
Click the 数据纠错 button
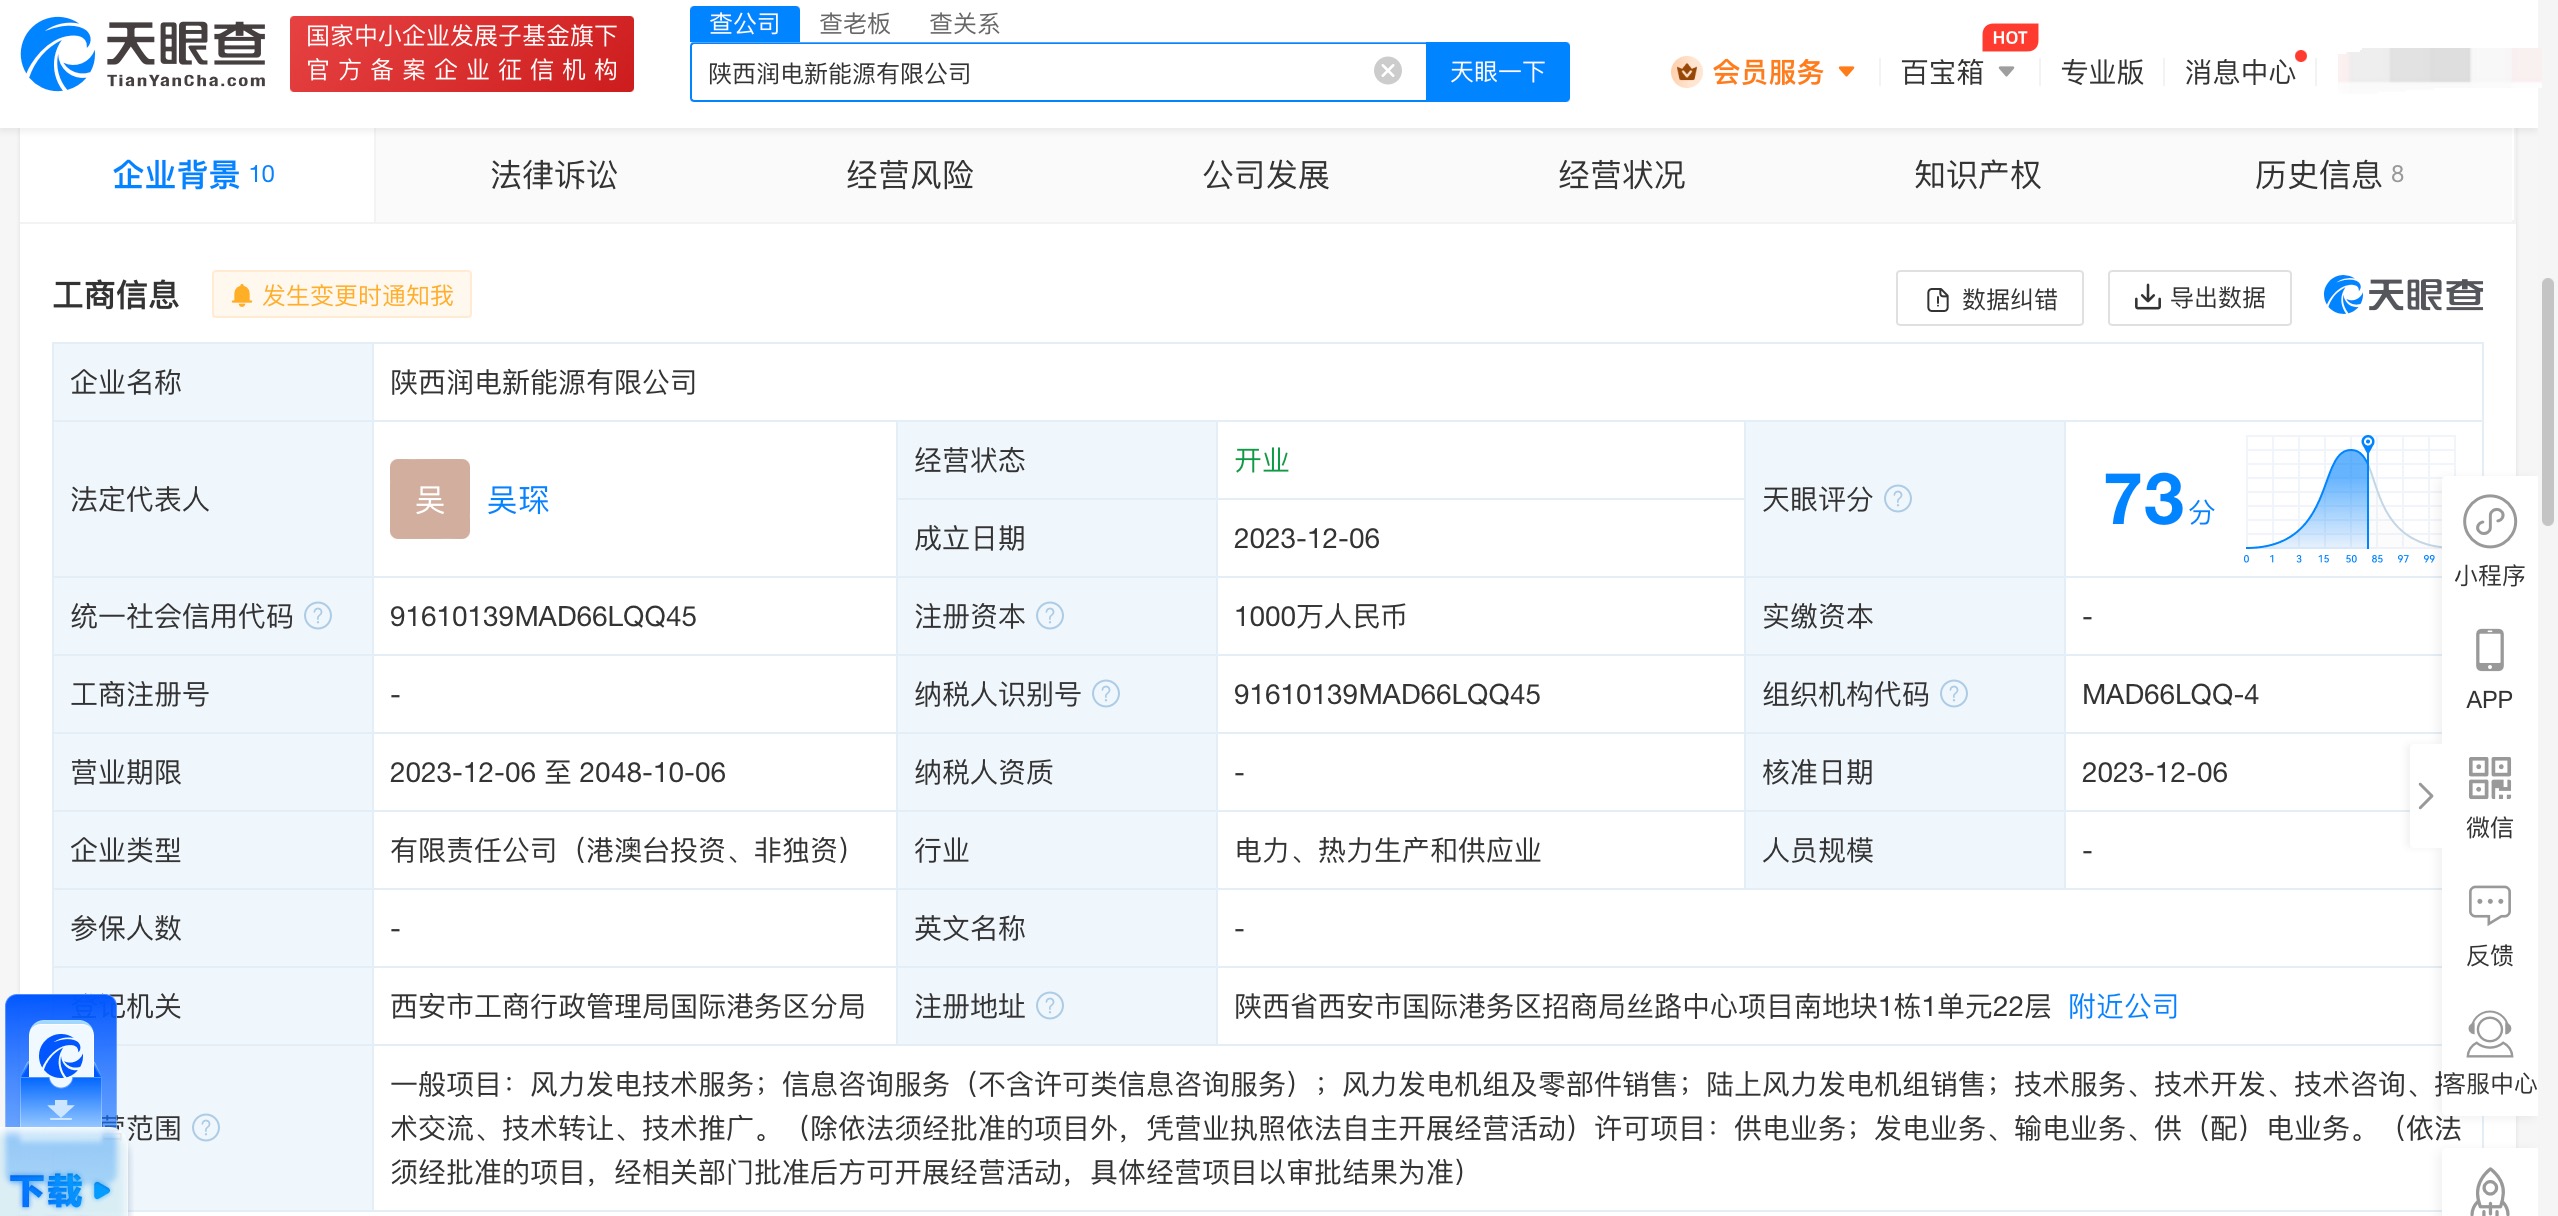1990,298
